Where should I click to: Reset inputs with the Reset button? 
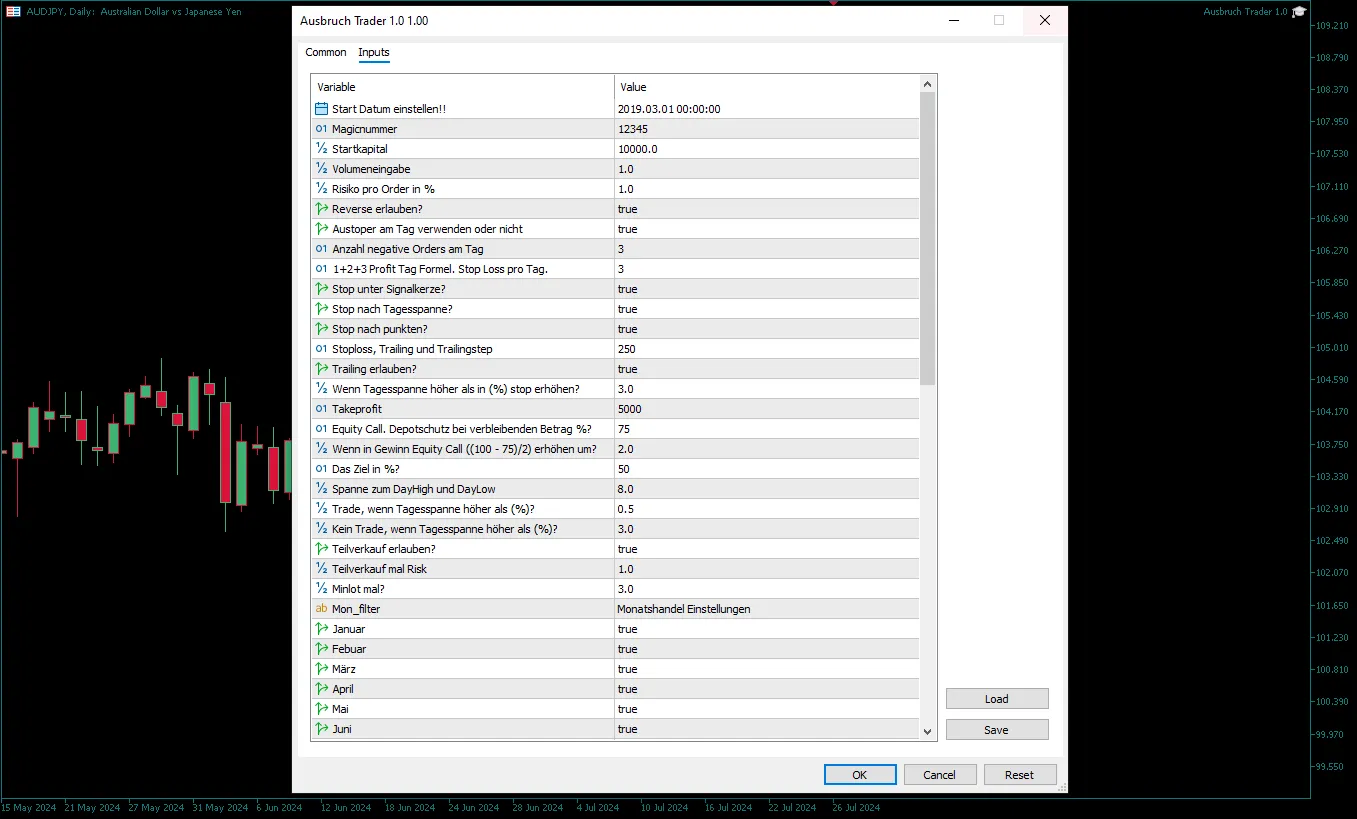[x=1020, y=775]
